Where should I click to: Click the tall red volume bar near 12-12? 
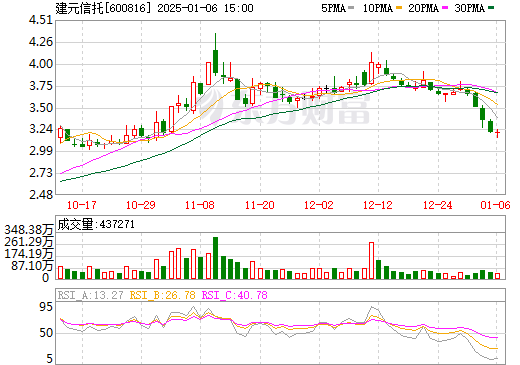click(371, 260)
